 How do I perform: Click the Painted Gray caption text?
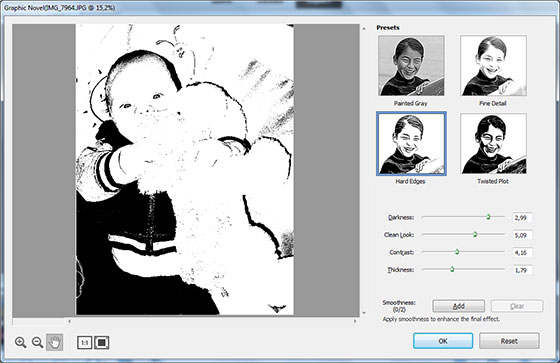(x=411, y=103)
